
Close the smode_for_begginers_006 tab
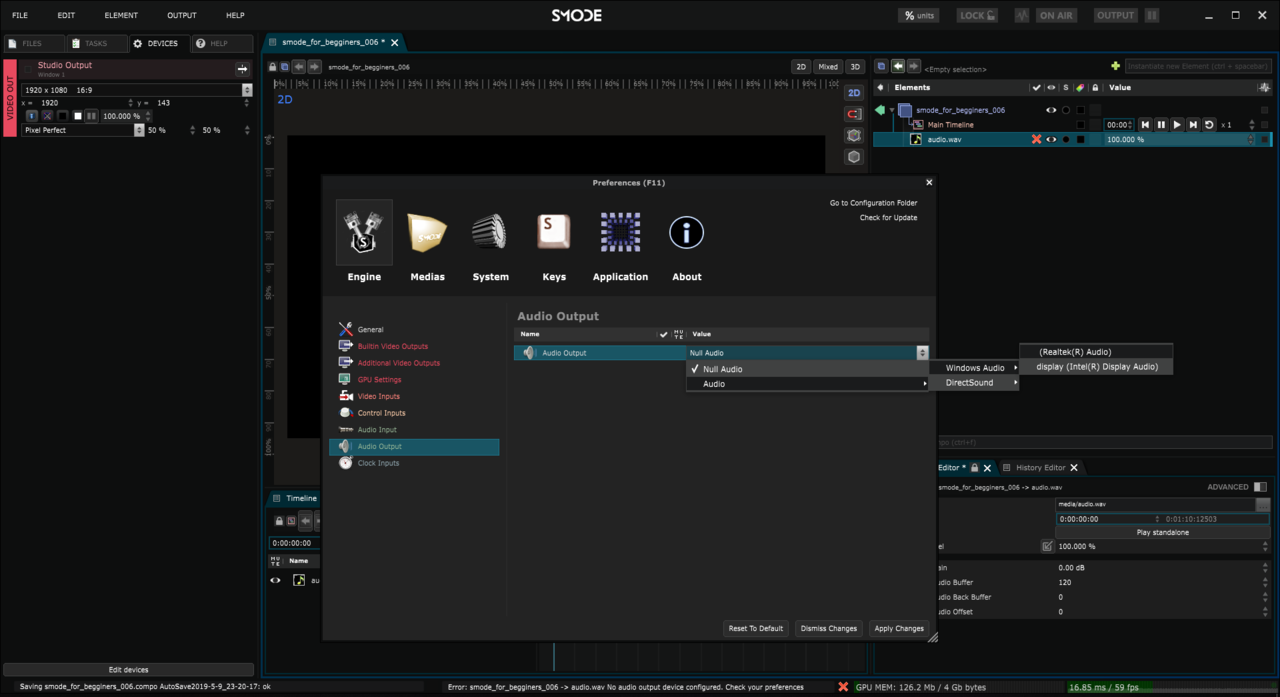pos(395,43)
